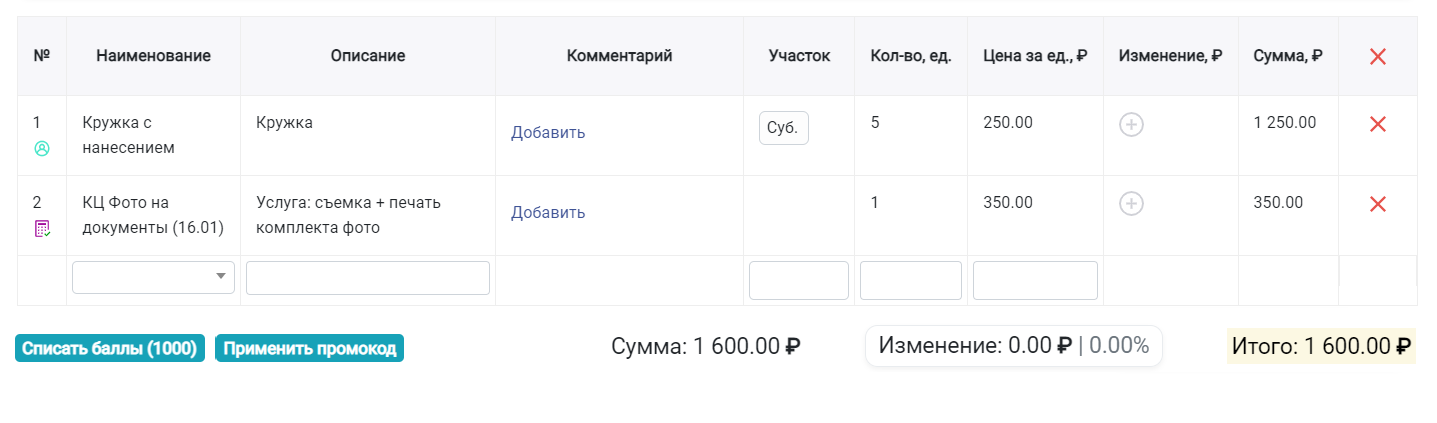Viewport: 1437px width, 423px height.
Task: Click Добавить comment link for photo service
Action: (548, 212)
